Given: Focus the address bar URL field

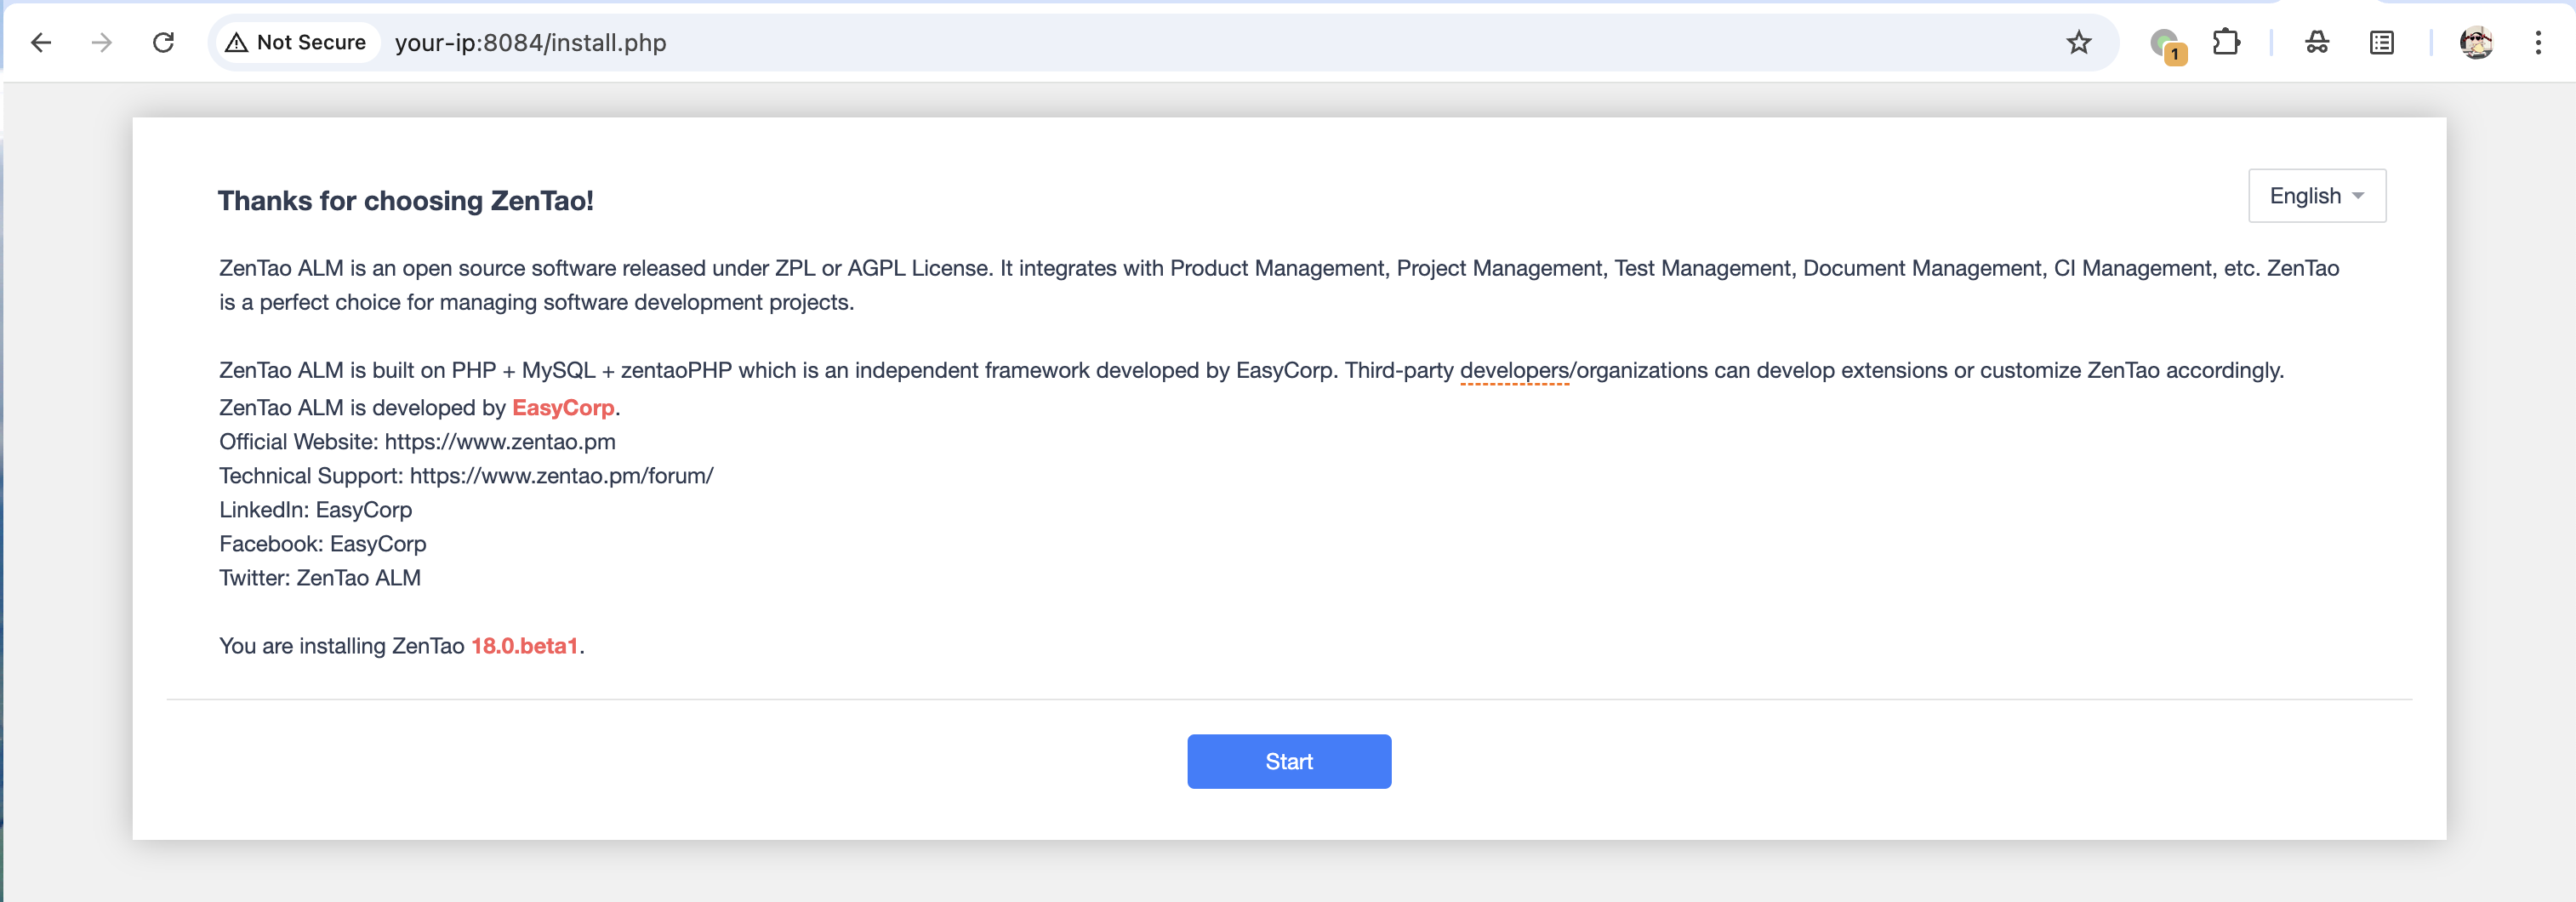Looking at the screenshot, I should [x=1200, y=43].
